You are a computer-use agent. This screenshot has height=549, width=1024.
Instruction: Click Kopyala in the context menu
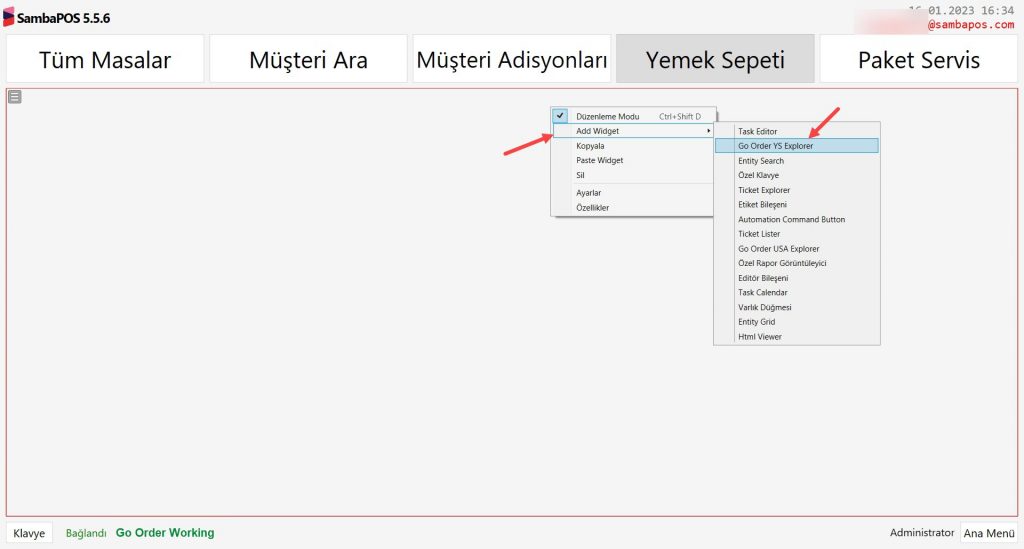point(590,146)
